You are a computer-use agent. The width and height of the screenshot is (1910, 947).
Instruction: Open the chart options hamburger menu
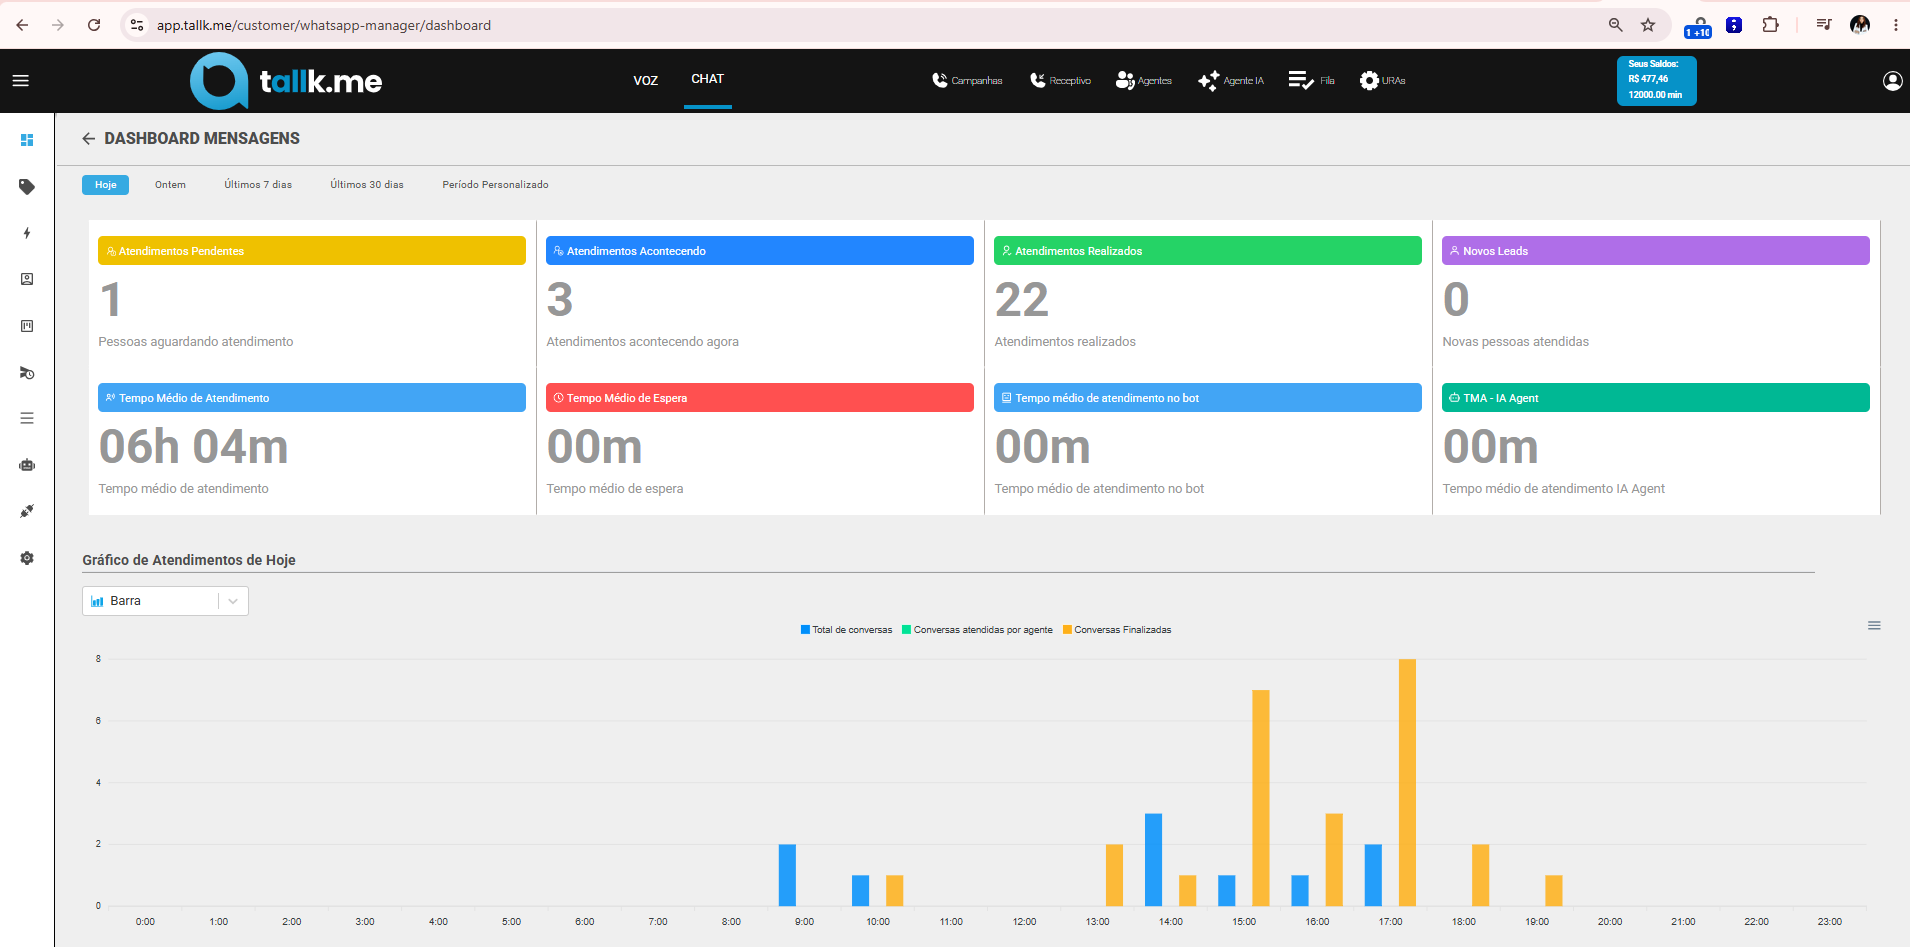tap(1874, 626)
